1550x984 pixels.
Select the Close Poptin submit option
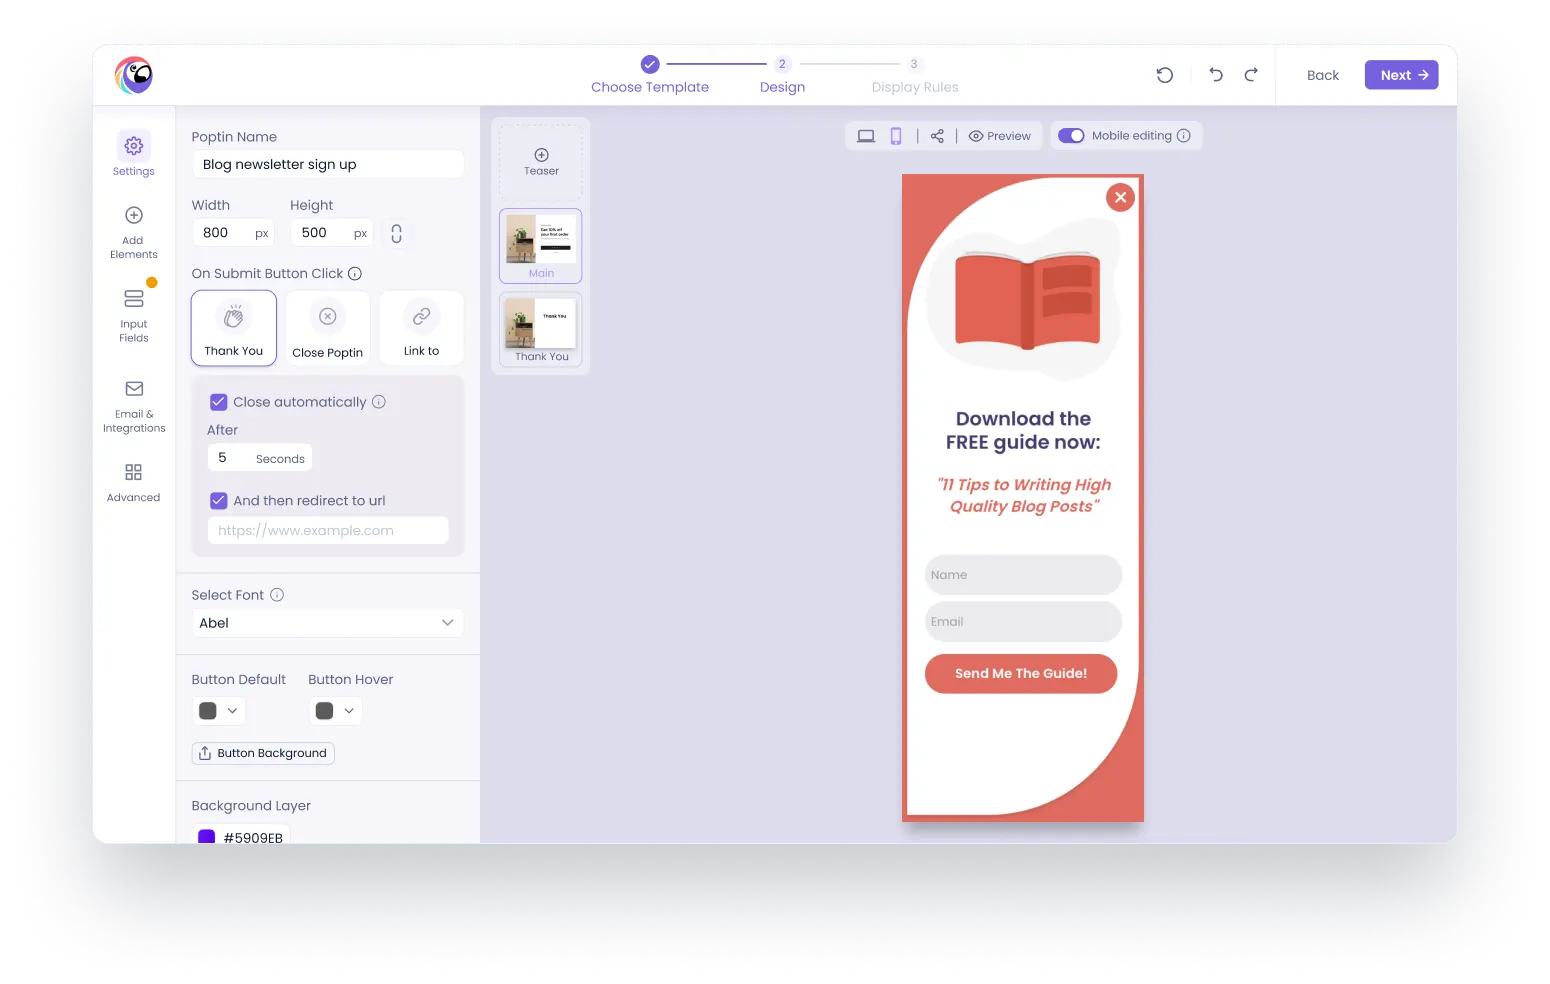click(328, 328)
